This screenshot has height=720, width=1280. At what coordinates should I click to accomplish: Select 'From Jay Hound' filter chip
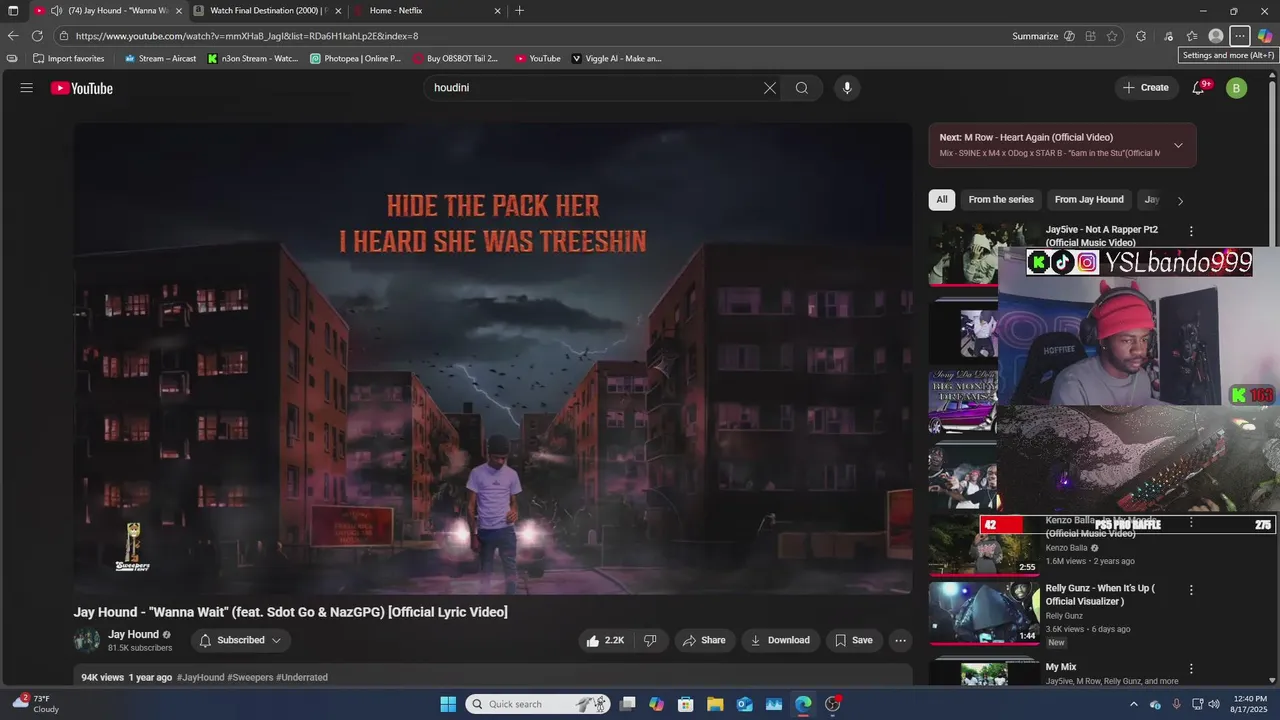pyautogui.click(x=1089, y=200)
